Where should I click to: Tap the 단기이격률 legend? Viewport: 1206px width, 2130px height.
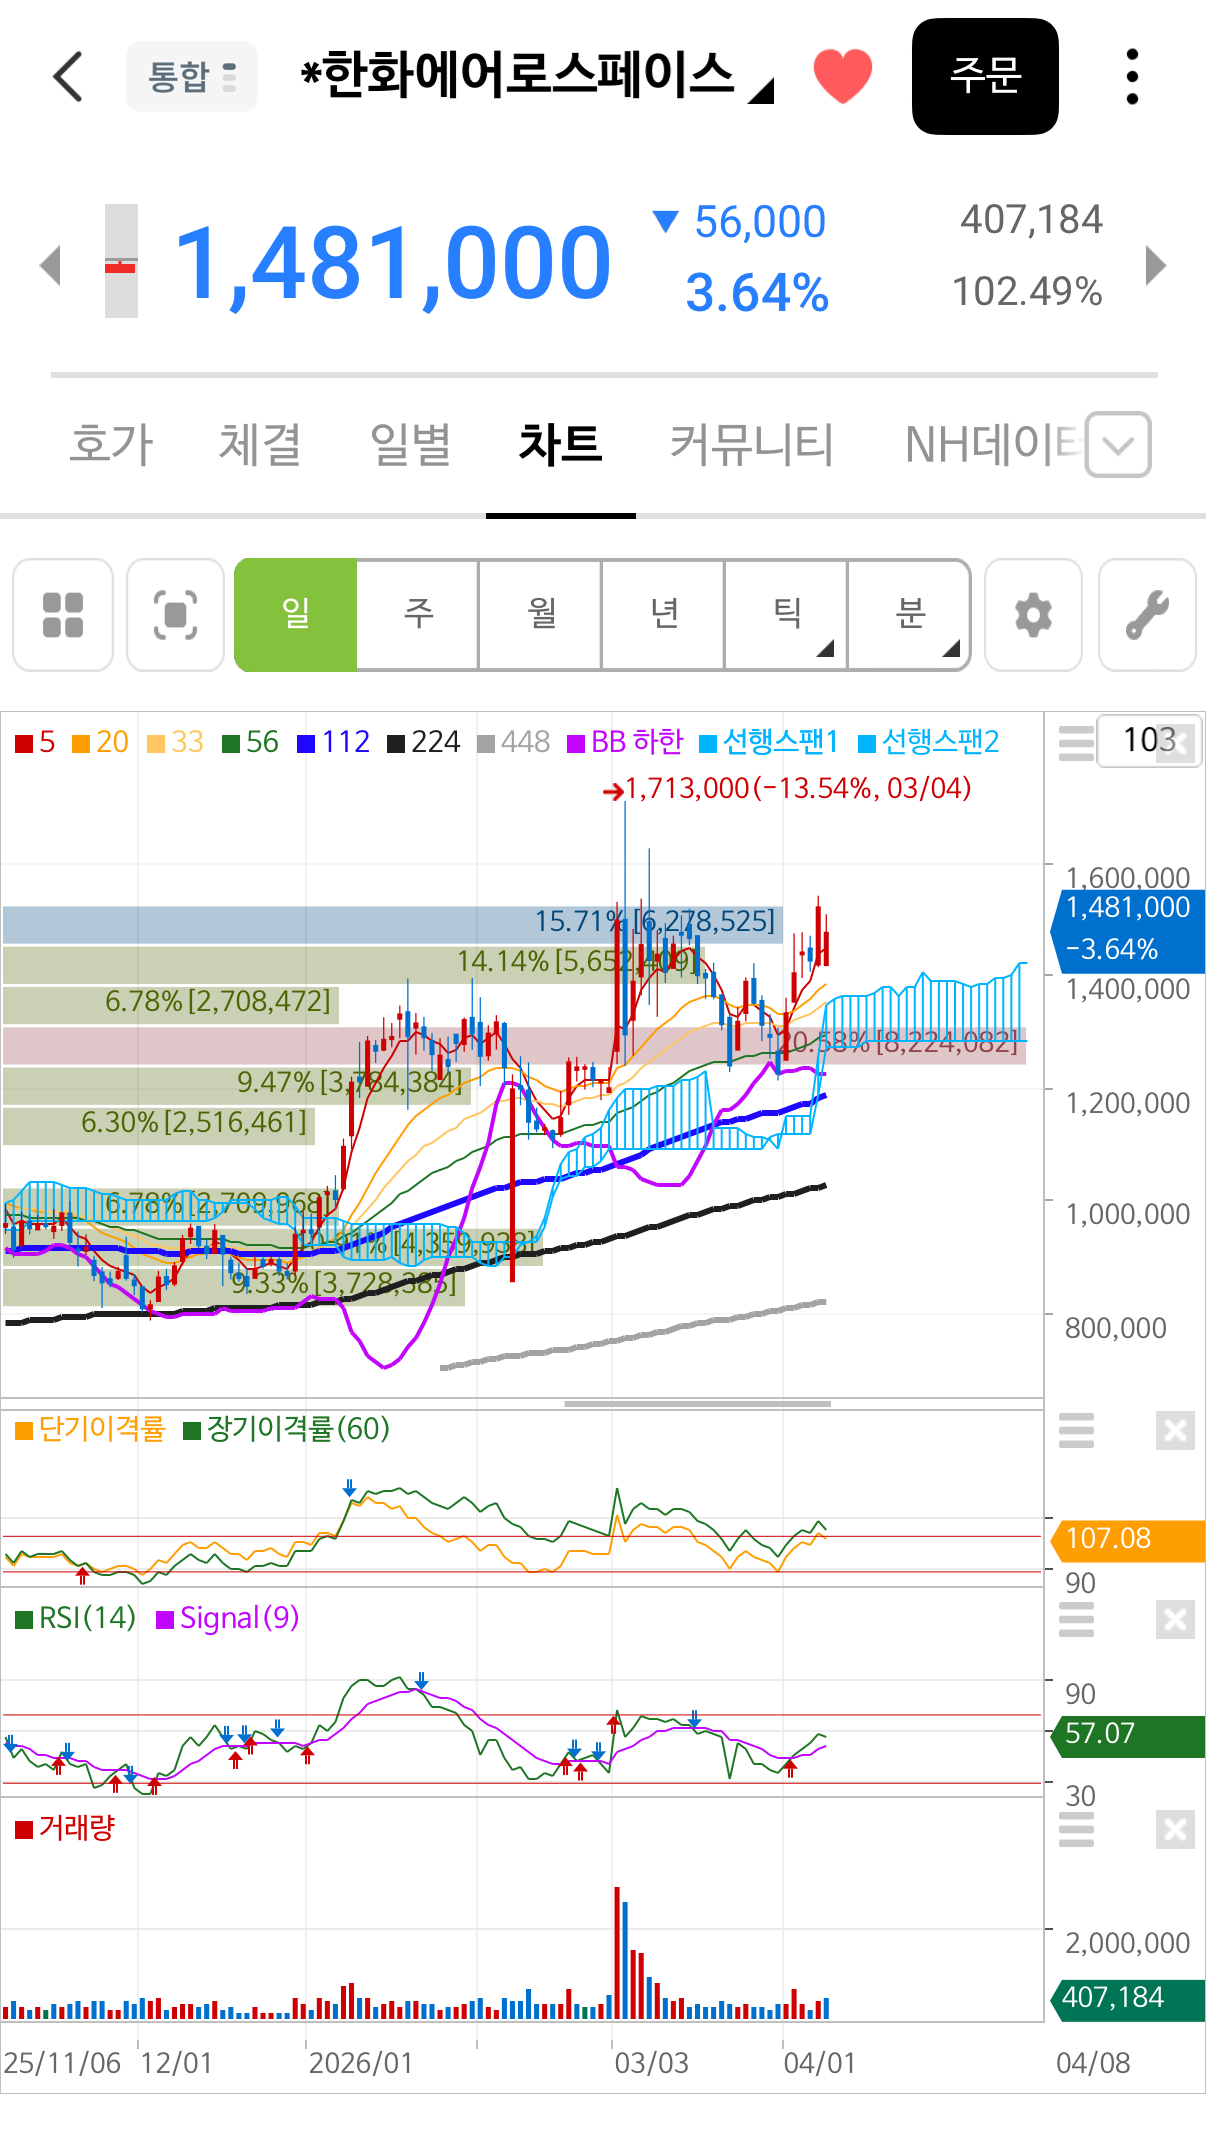pos(90,1429)
